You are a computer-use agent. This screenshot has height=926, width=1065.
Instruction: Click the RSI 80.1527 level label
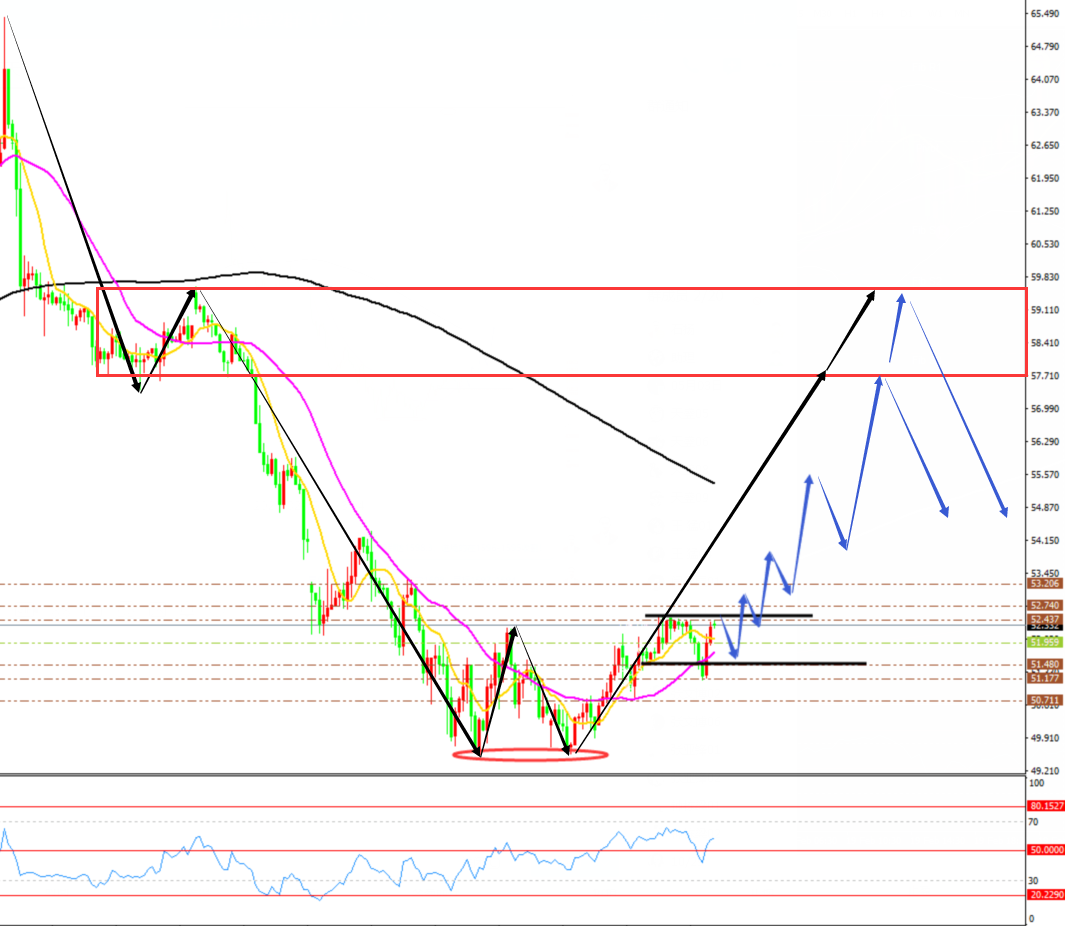[1045, 805]
